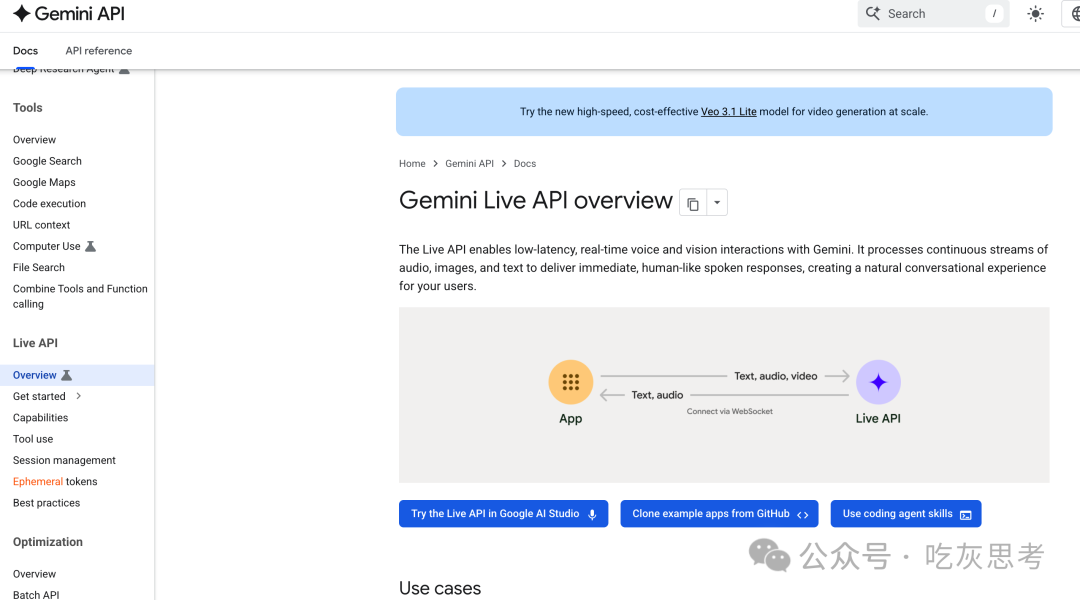Open Overview under the Tools section

34,140
